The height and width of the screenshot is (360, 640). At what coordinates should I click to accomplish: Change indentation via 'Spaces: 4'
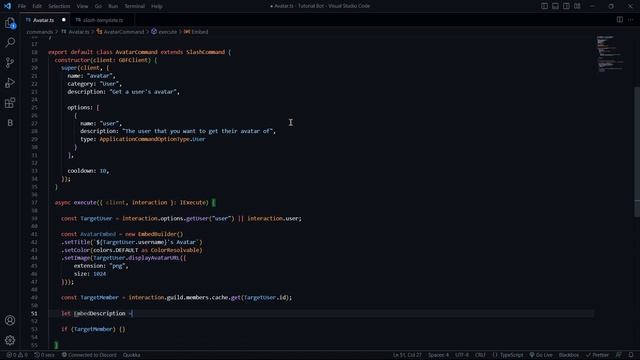pos(438,355)
